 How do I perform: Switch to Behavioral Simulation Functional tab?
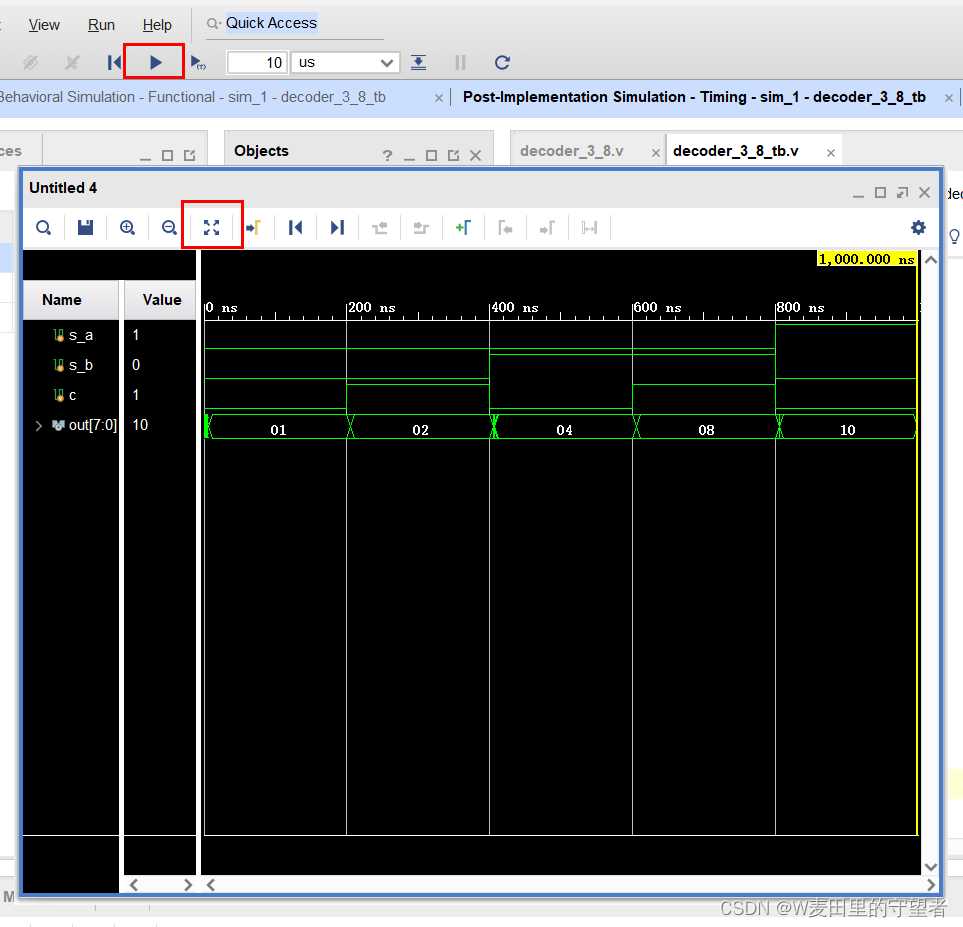click(192, 97)
